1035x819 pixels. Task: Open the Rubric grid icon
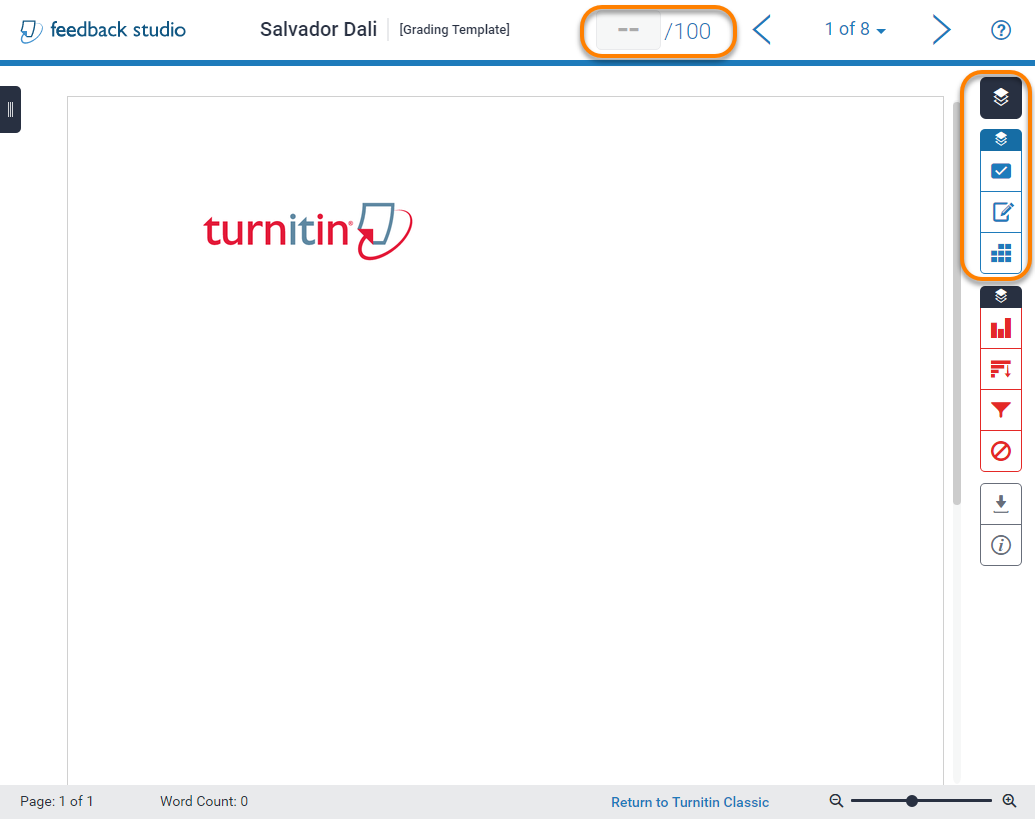pos(1001,253)
